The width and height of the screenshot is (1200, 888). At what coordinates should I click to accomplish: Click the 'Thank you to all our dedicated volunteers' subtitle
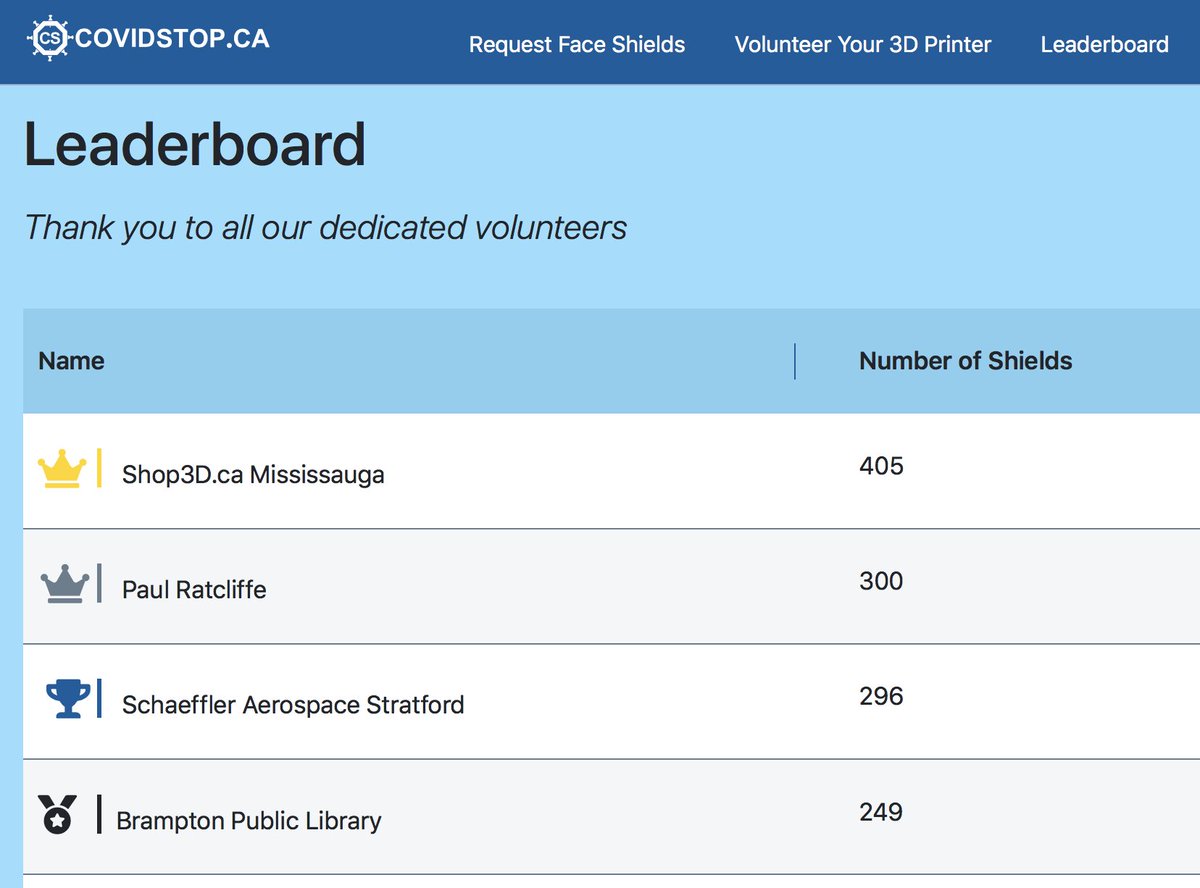(325, 228)
